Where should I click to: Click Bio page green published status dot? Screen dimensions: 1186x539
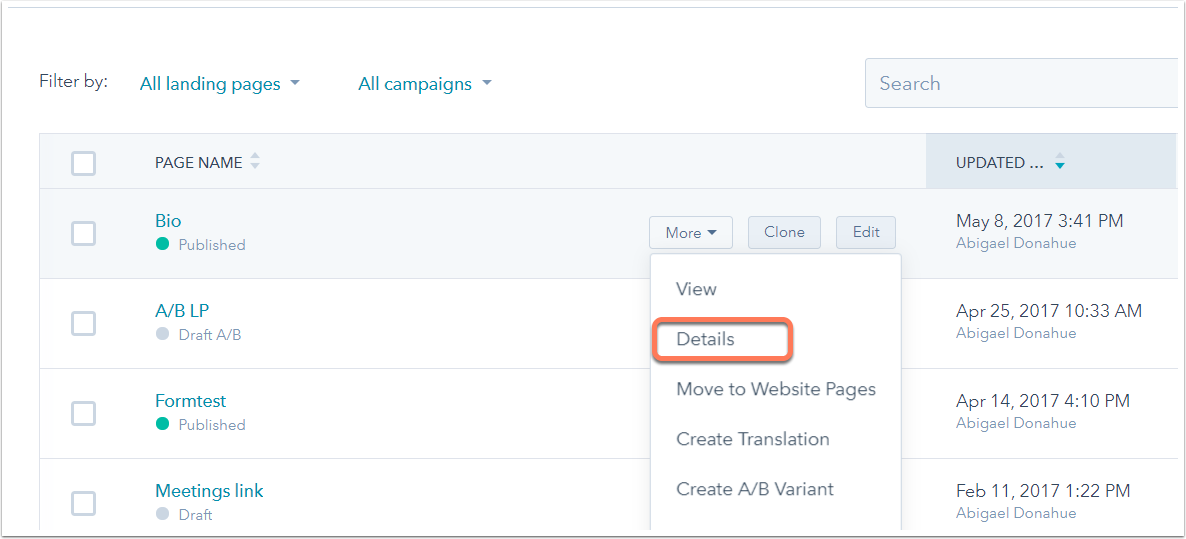(163, 244)
